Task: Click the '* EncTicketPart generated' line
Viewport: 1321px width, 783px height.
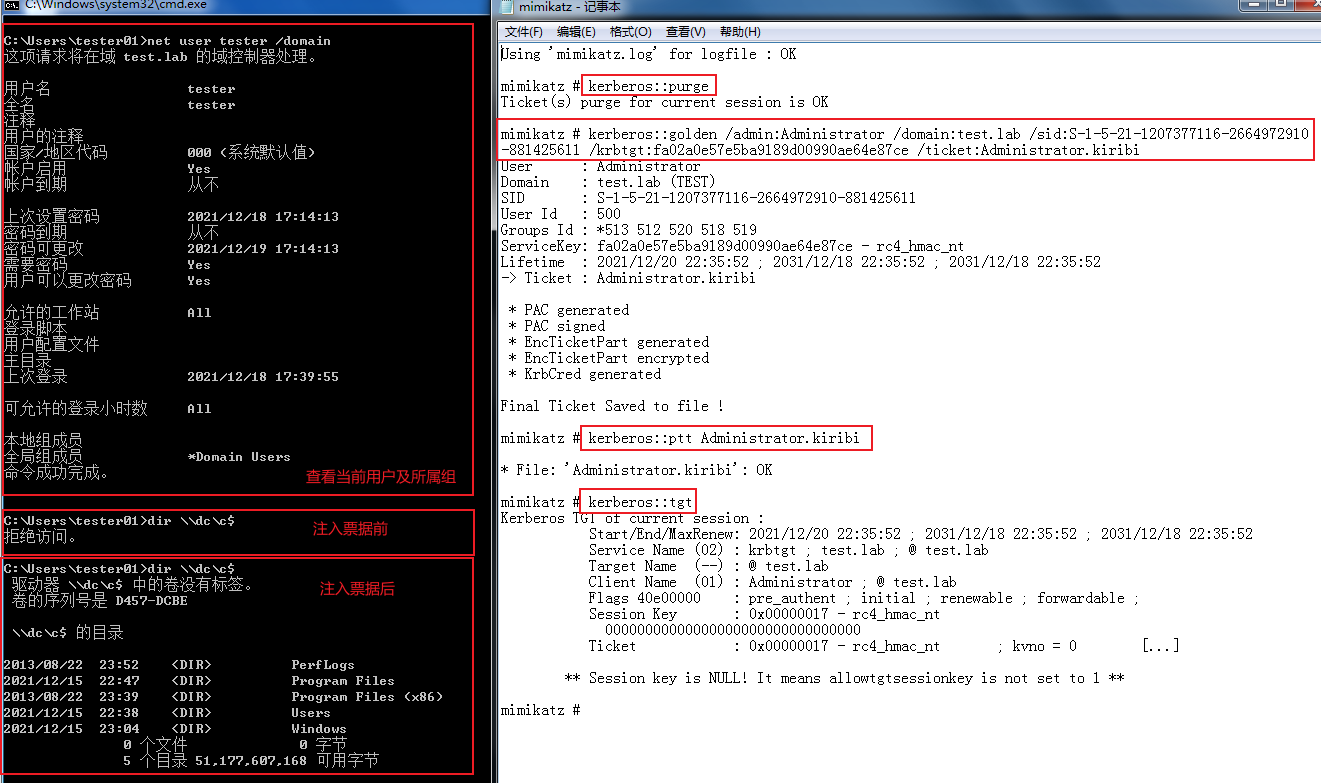Action: point(608,342)
